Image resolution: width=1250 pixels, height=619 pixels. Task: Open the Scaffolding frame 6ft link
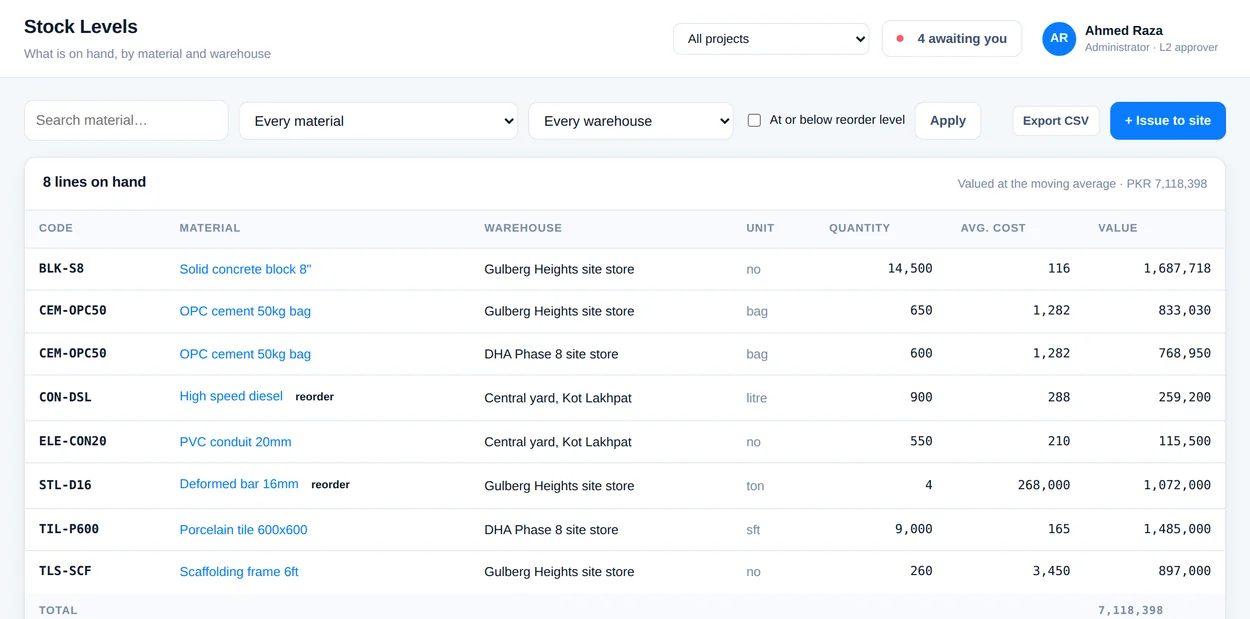pyautogui.click(x=239, y=572)
